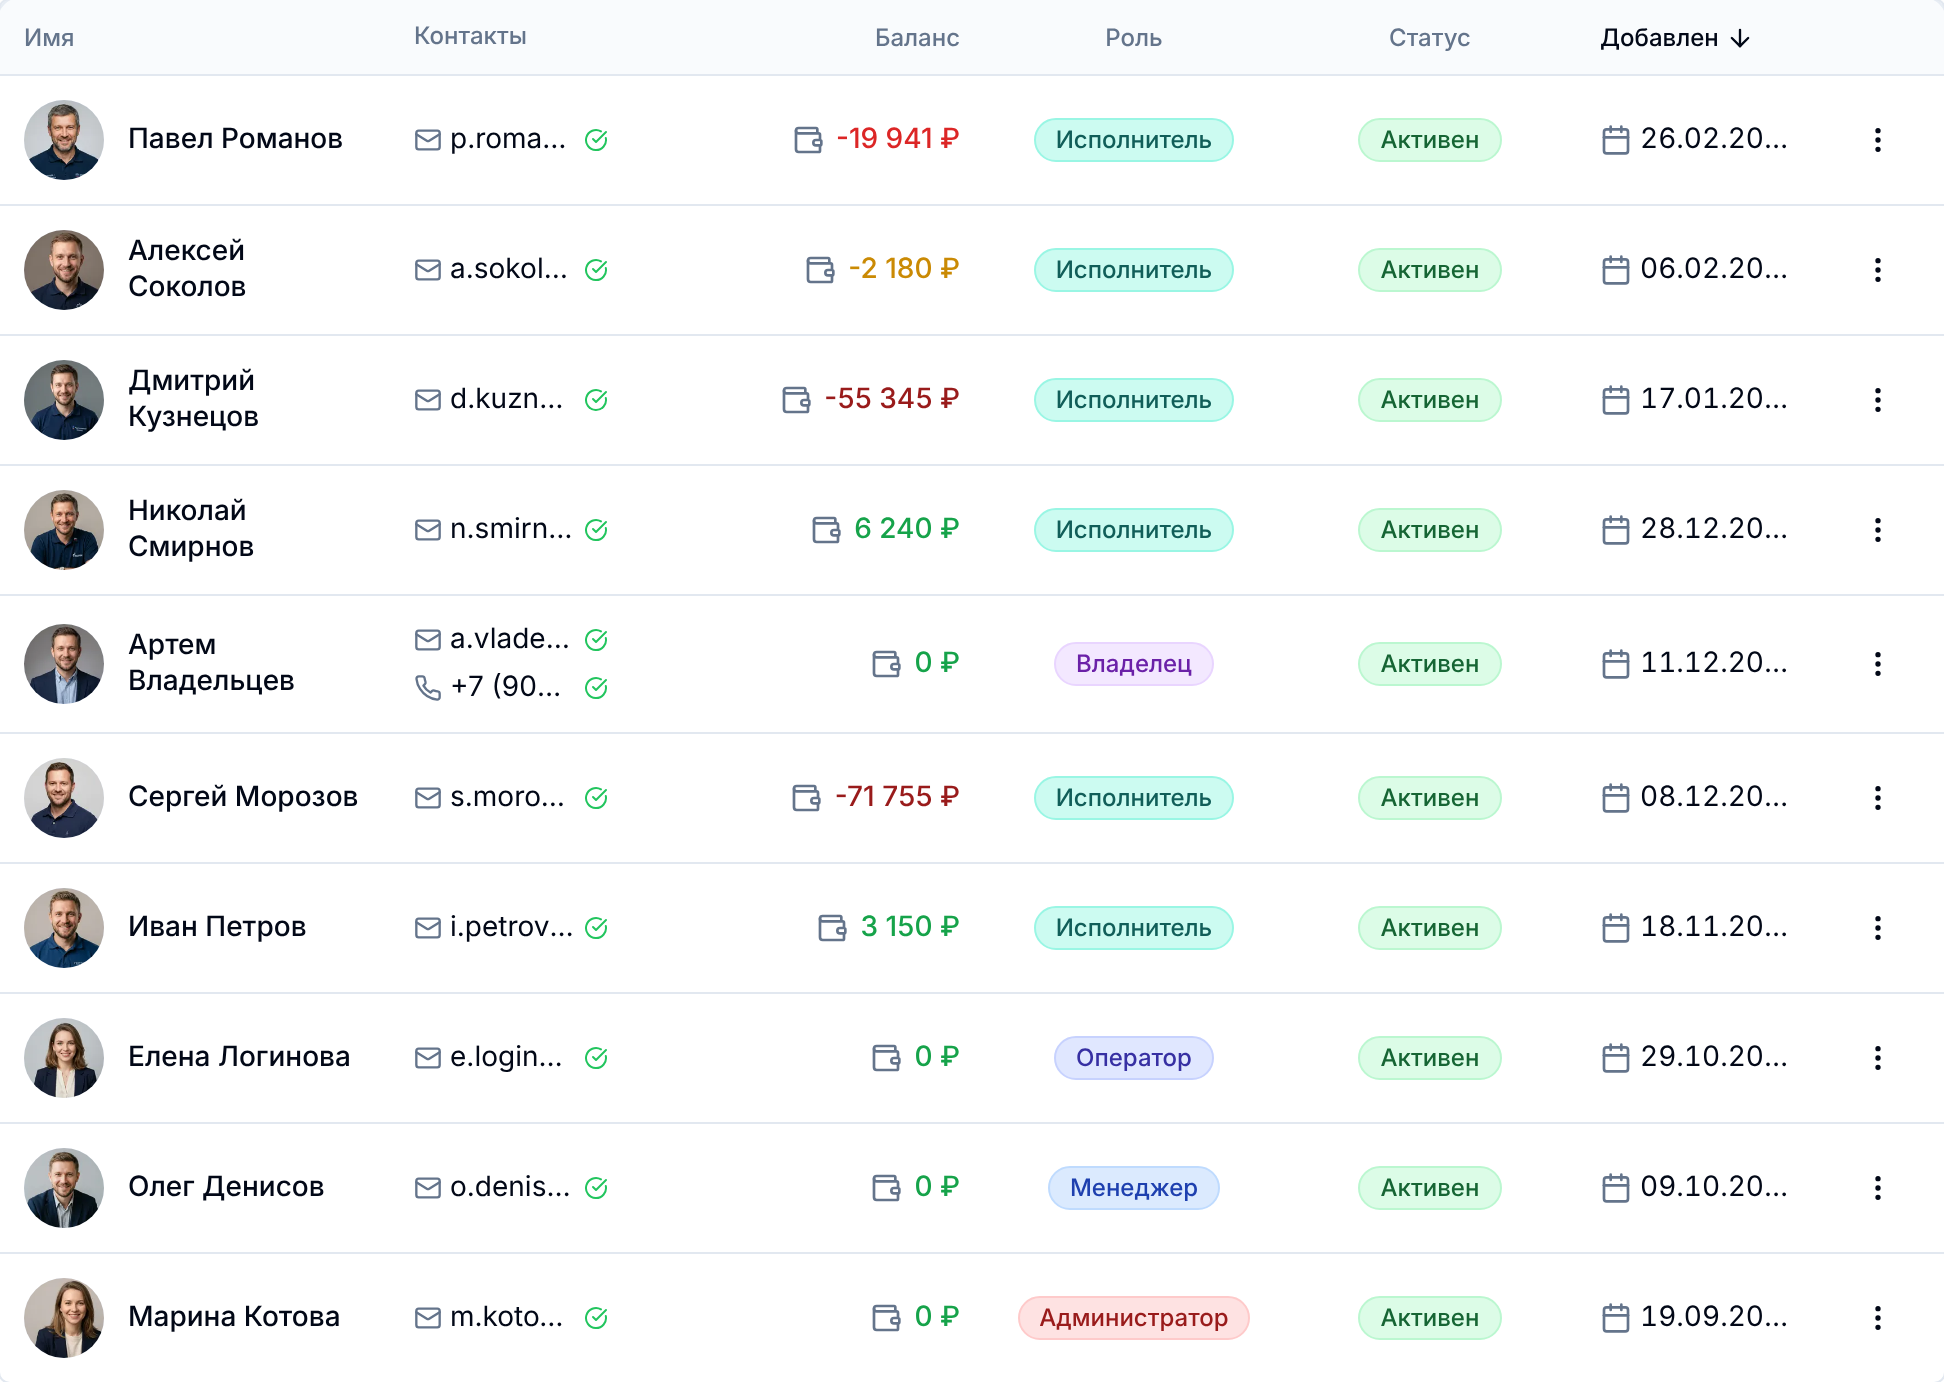Click the date 11.12.20...
Screen dimensions: 1944x1382
pyautogui.click(x=1714, y=663)
